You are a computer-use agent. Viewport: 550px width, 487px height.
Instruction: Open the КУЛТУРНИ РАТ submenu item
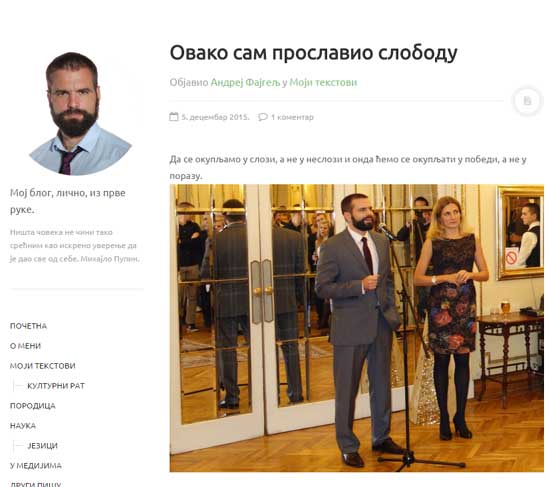pyautogui.click(x=56, y=386)
